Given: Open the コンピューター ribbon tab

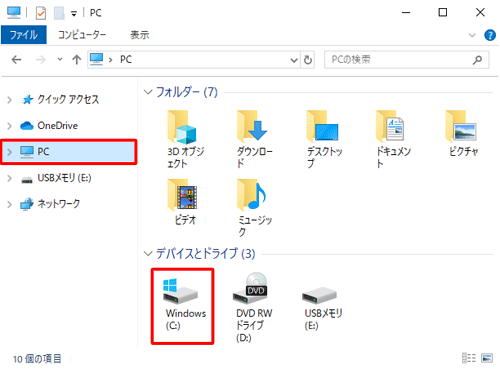Looking at the screenshot, I should [82, 35].
